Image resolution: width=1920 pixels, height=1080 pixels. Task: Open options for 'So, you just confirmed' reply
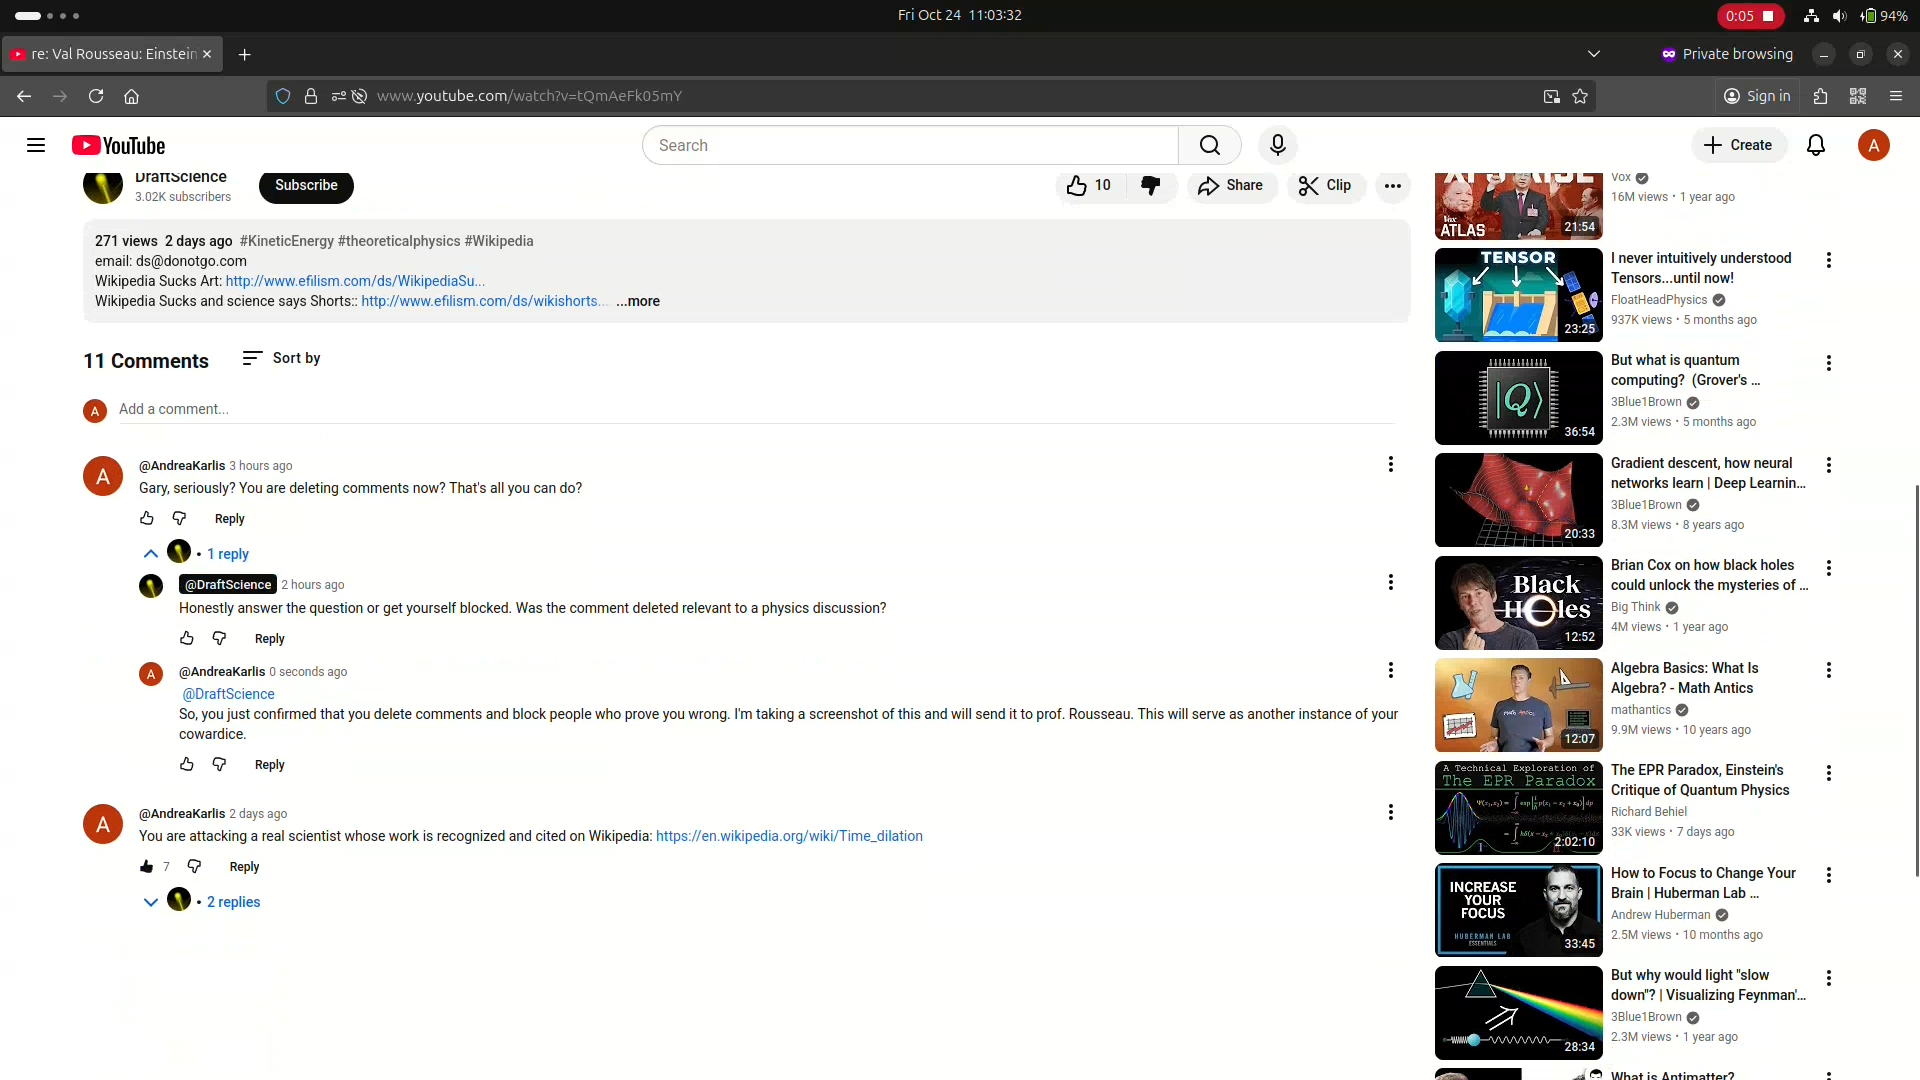[1390, 670]
